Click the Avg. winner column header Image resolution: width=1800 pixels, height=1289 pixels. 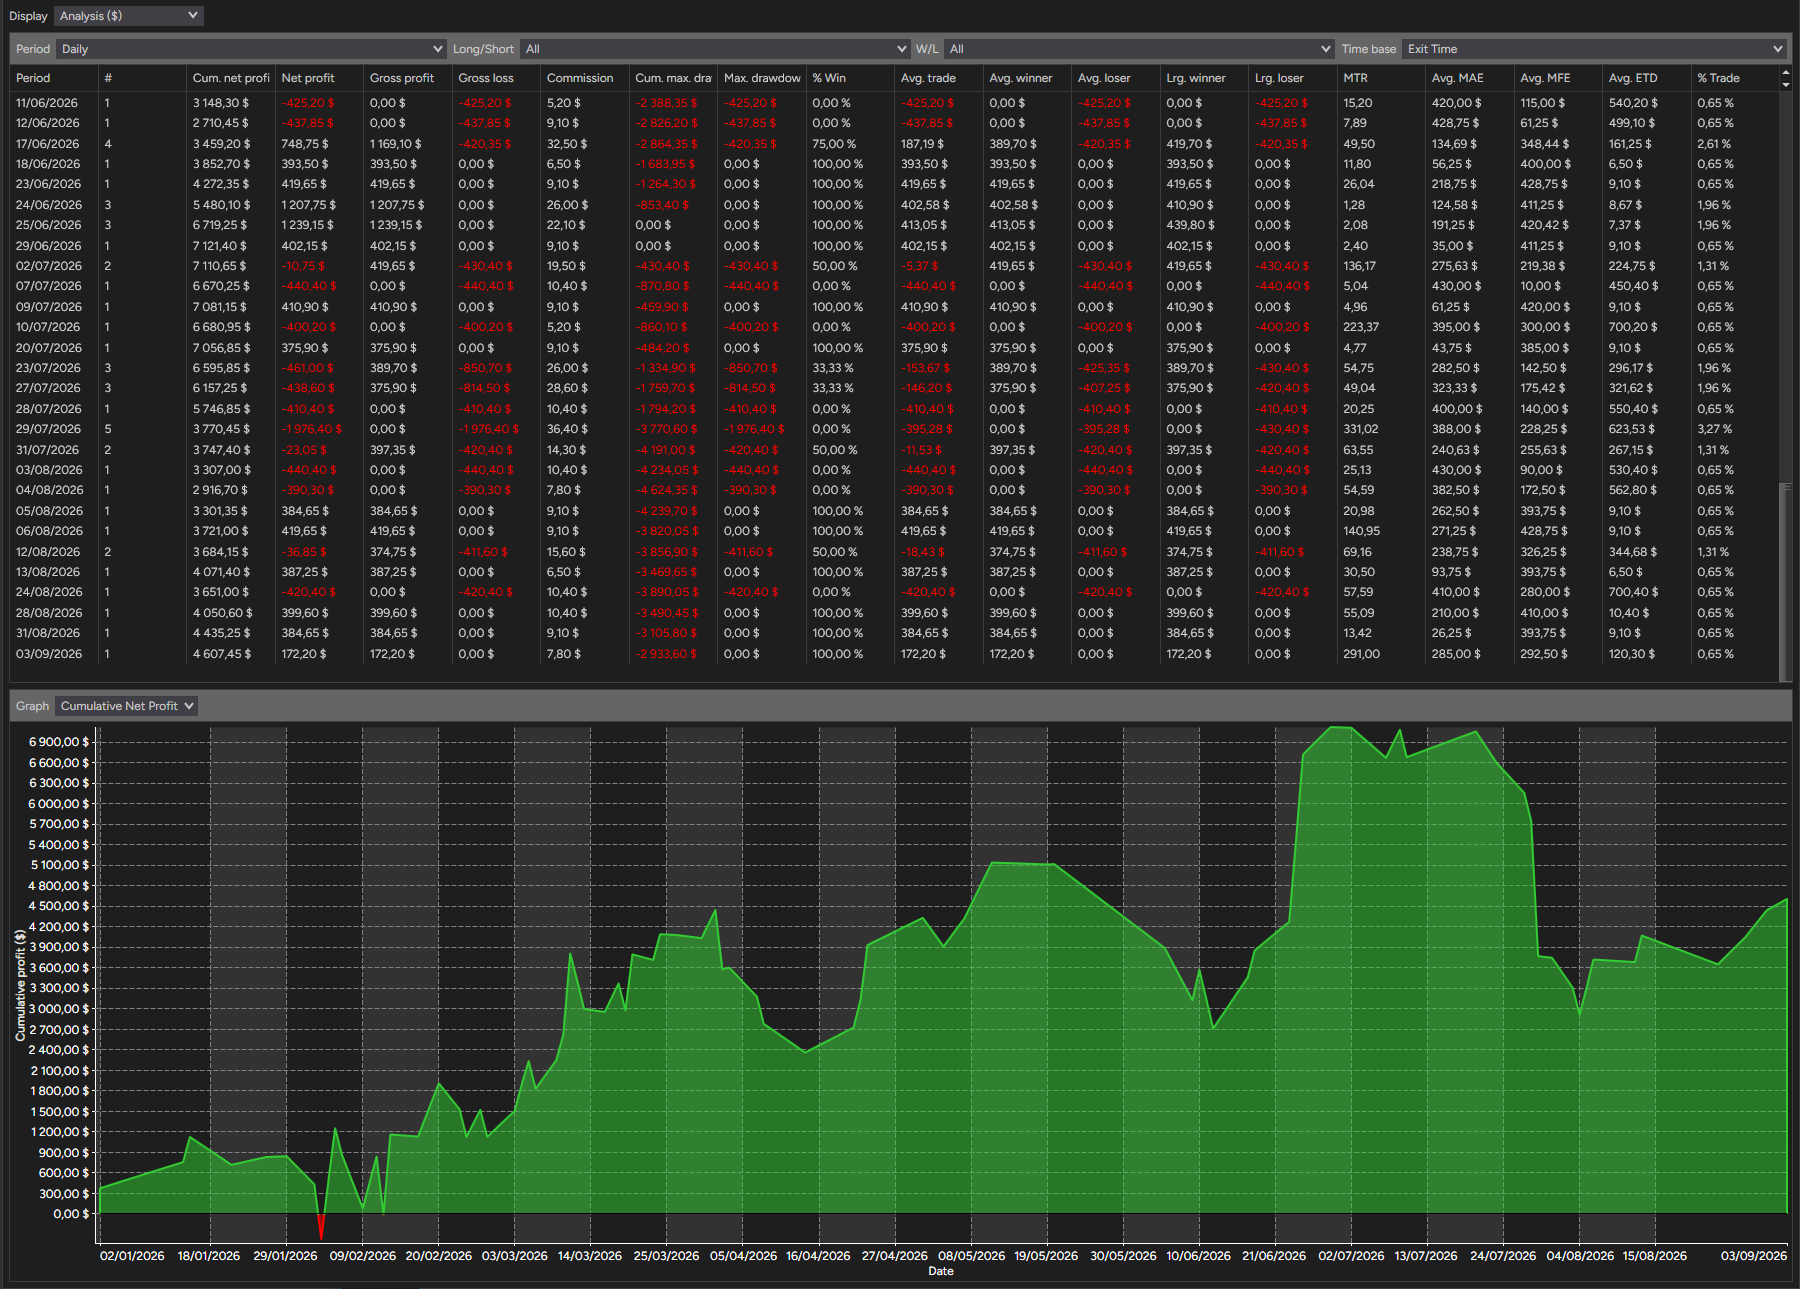1027,78
